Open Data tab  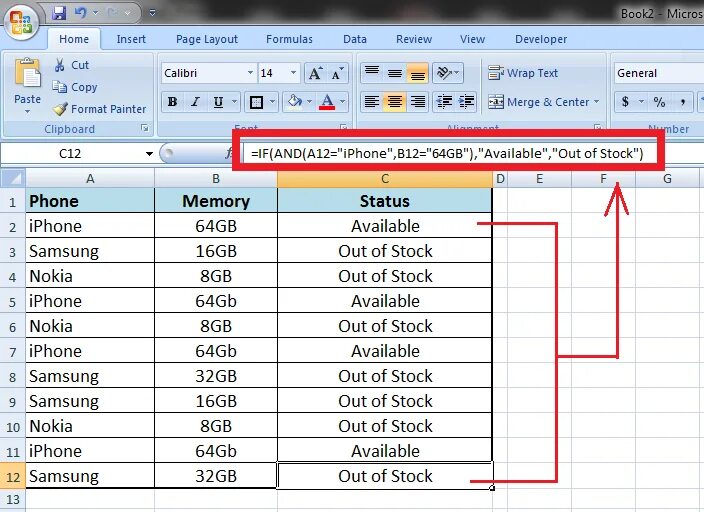click(355, 39)
